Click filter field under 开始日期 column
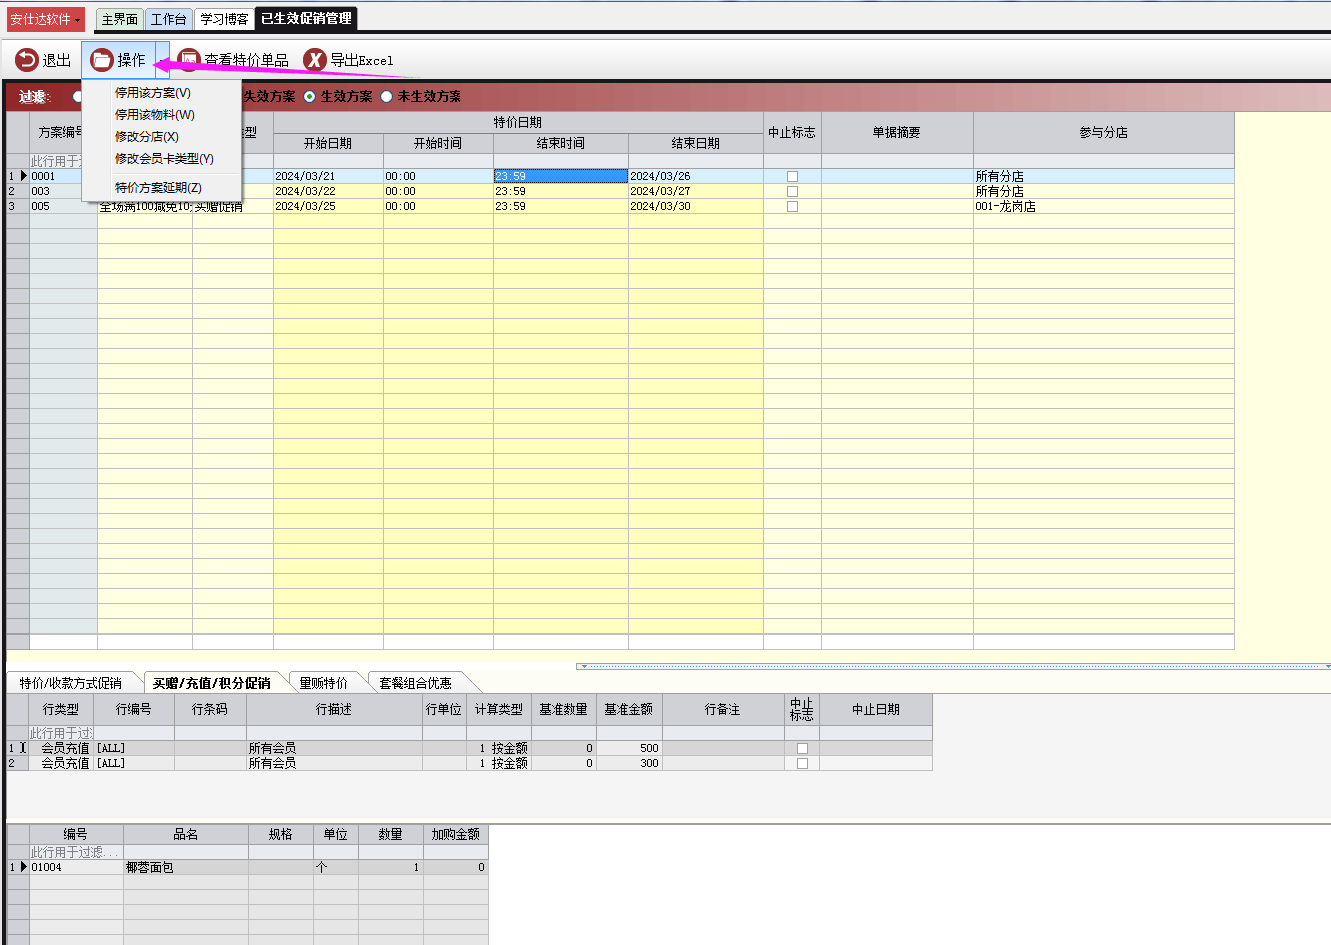This screenshot has width=1331, height=945. tap(328, 161)
